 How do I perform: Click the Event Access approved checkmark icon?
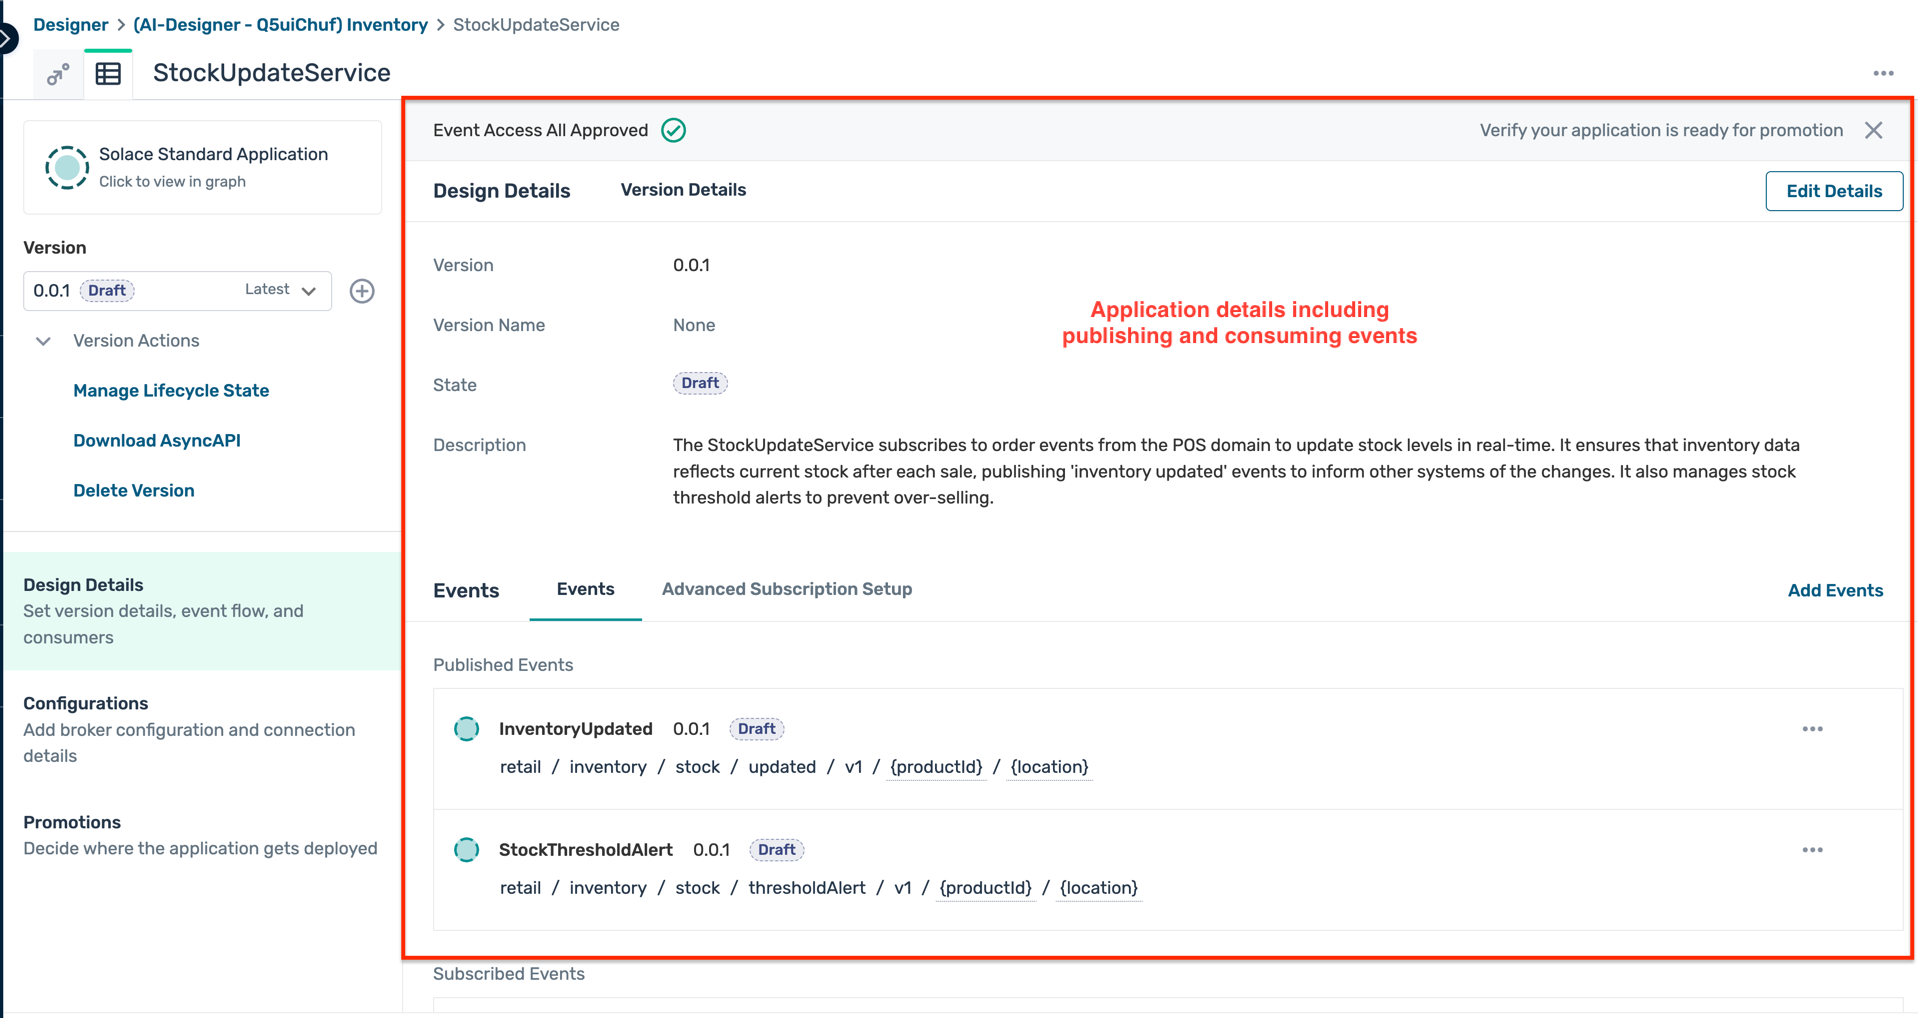[674, 131]
